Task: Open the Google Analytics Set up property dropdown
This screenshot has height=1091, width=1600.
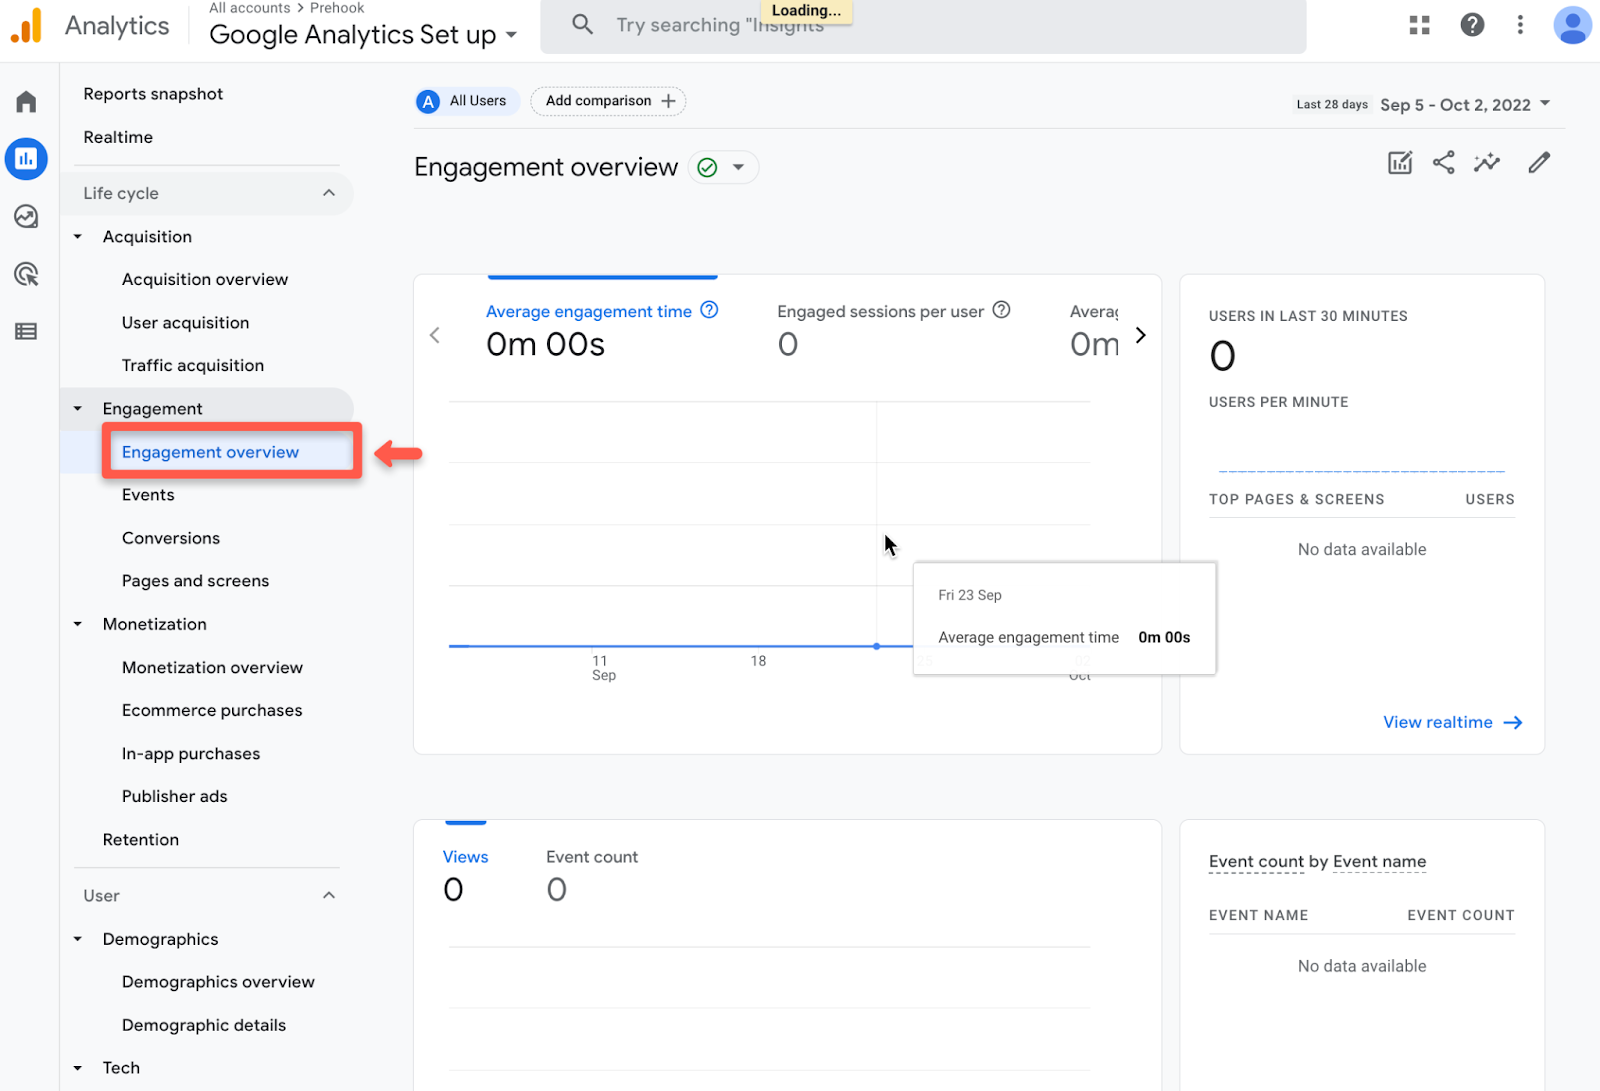Action: [x=363, y=35]
